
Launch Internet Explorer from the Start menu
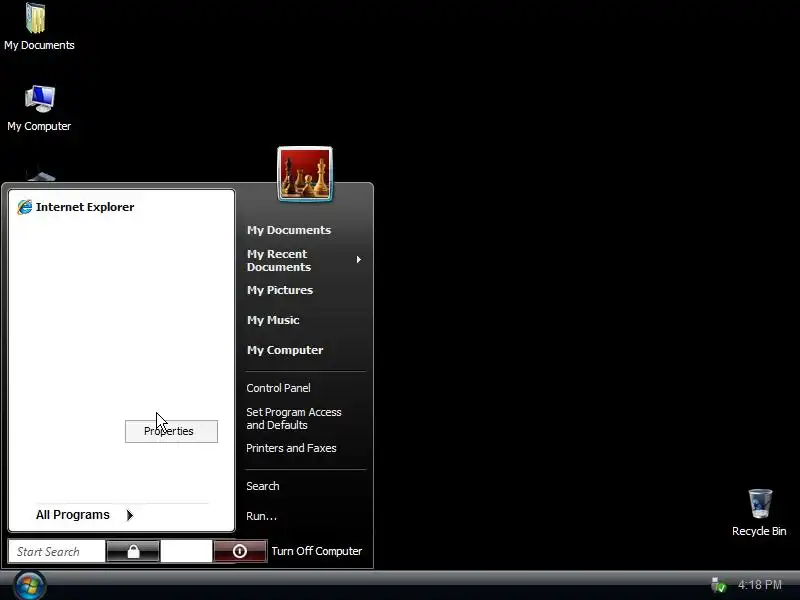76,207
